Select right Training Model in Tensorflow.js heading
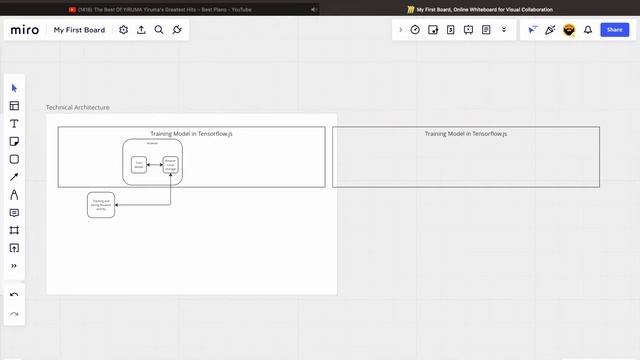This screenshot has width=640, height=360. click(466, 133)
